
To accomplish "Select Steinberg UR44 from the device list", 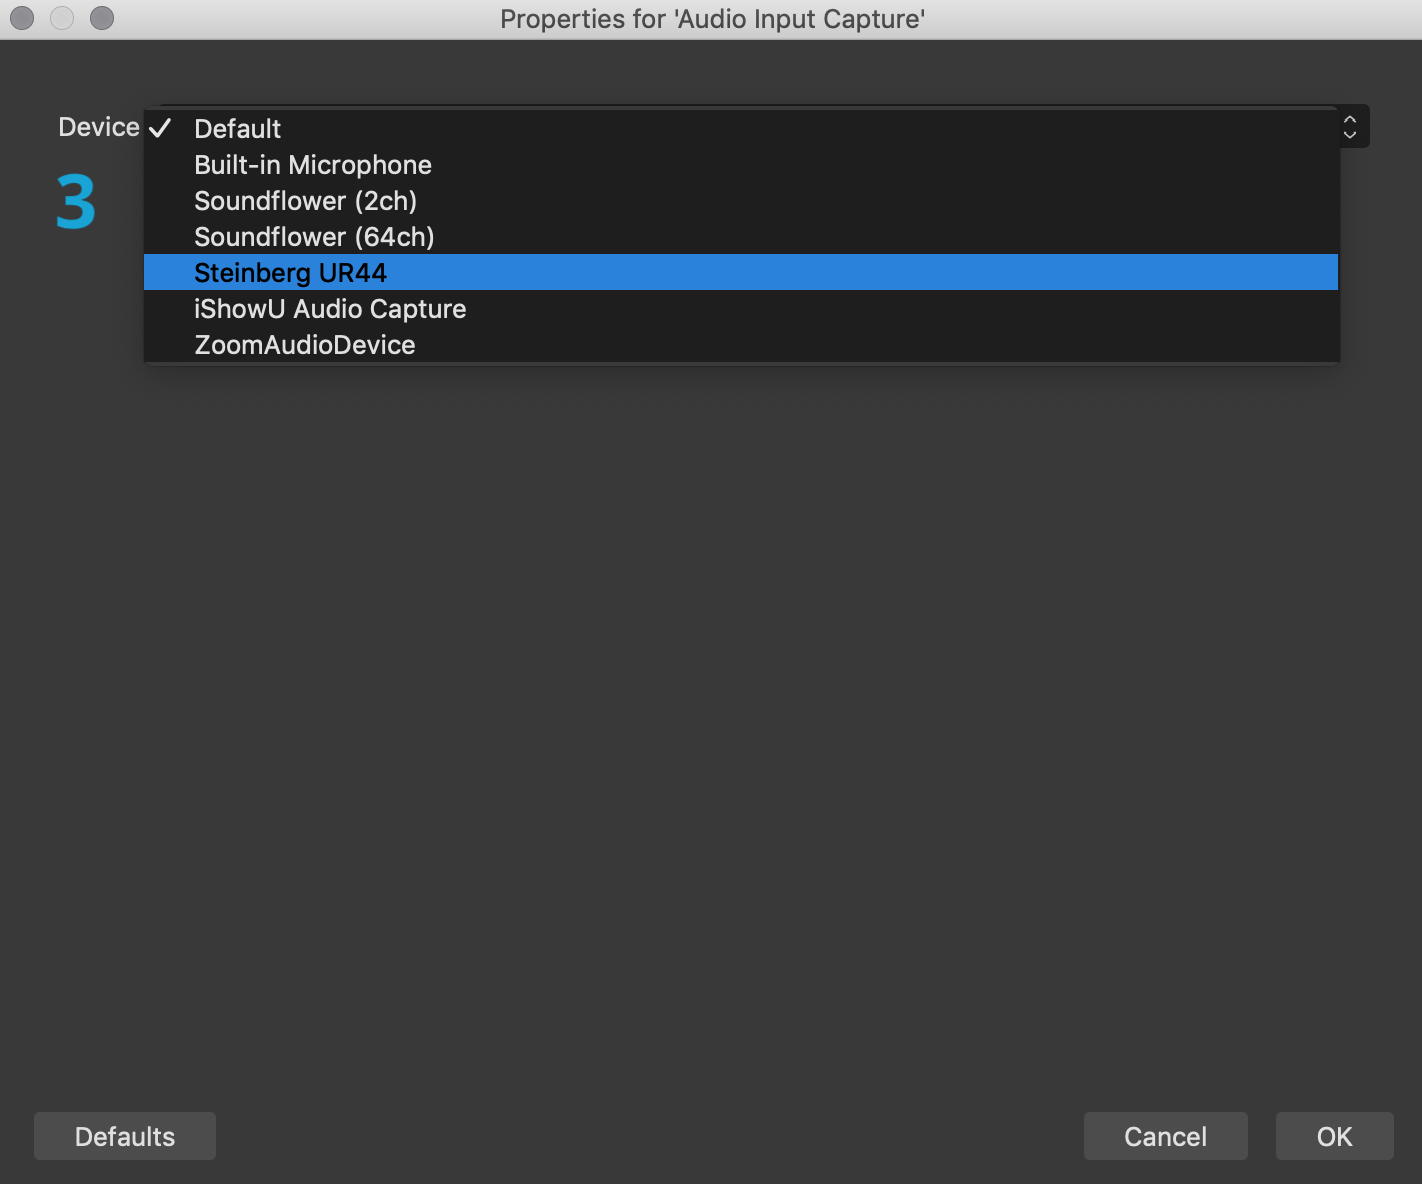I will [x=290, y=273].
